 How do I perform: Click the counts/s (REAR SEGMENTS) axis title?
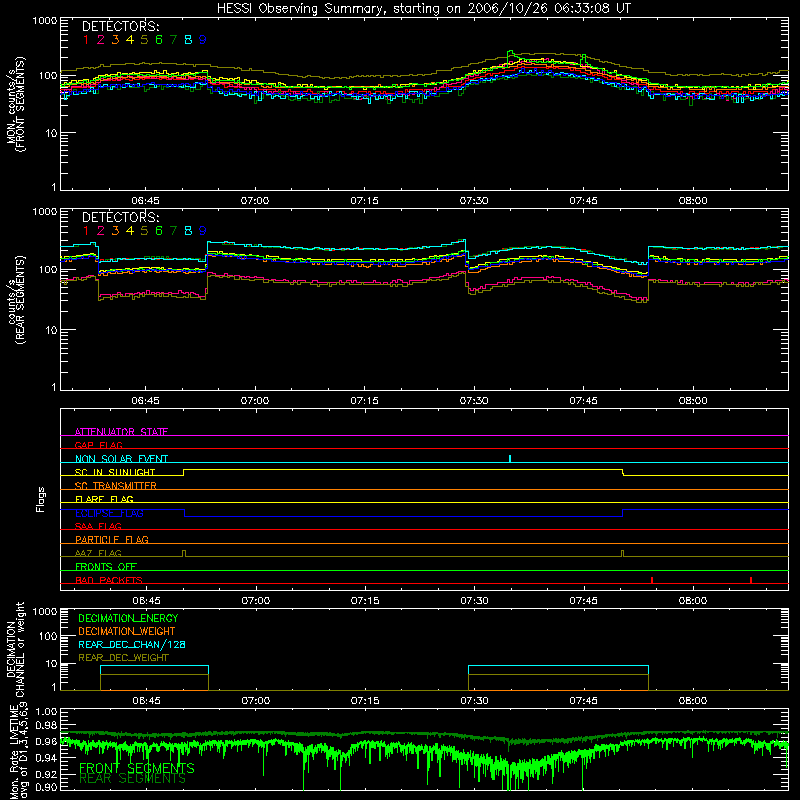[x=16, y=300]
